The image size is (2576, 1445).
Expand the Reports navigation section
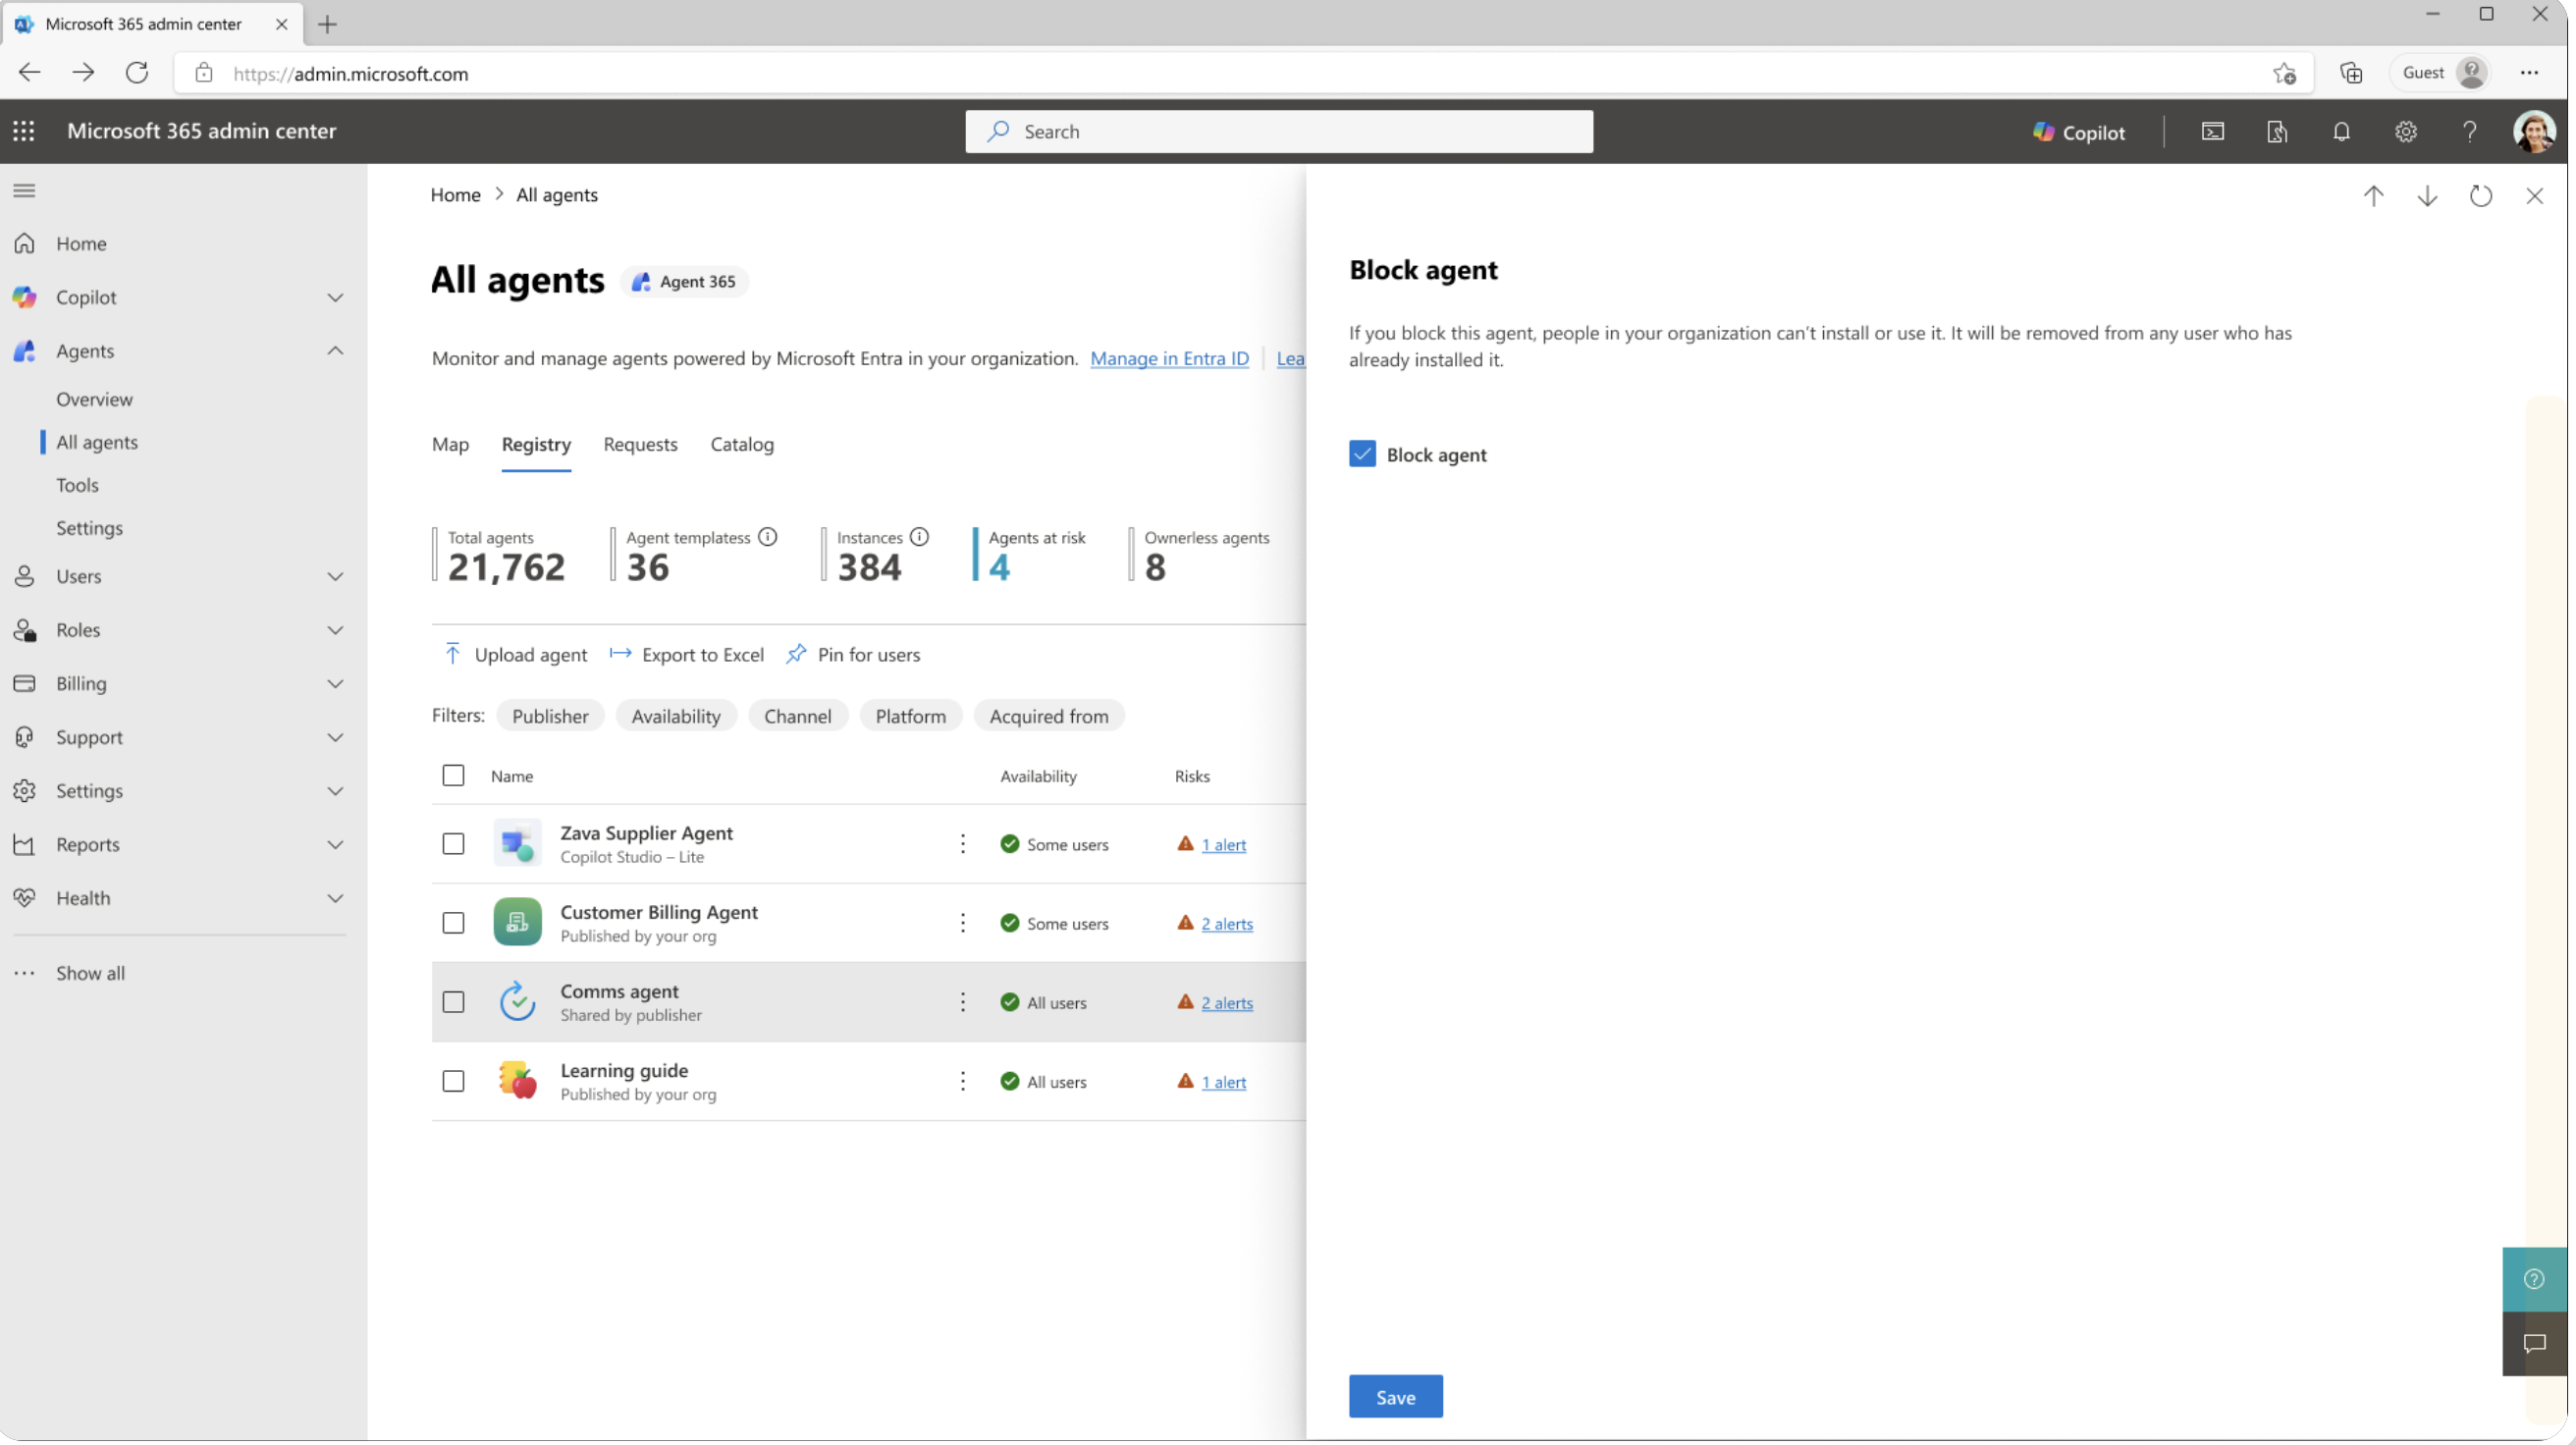click(x=336, y=845)
